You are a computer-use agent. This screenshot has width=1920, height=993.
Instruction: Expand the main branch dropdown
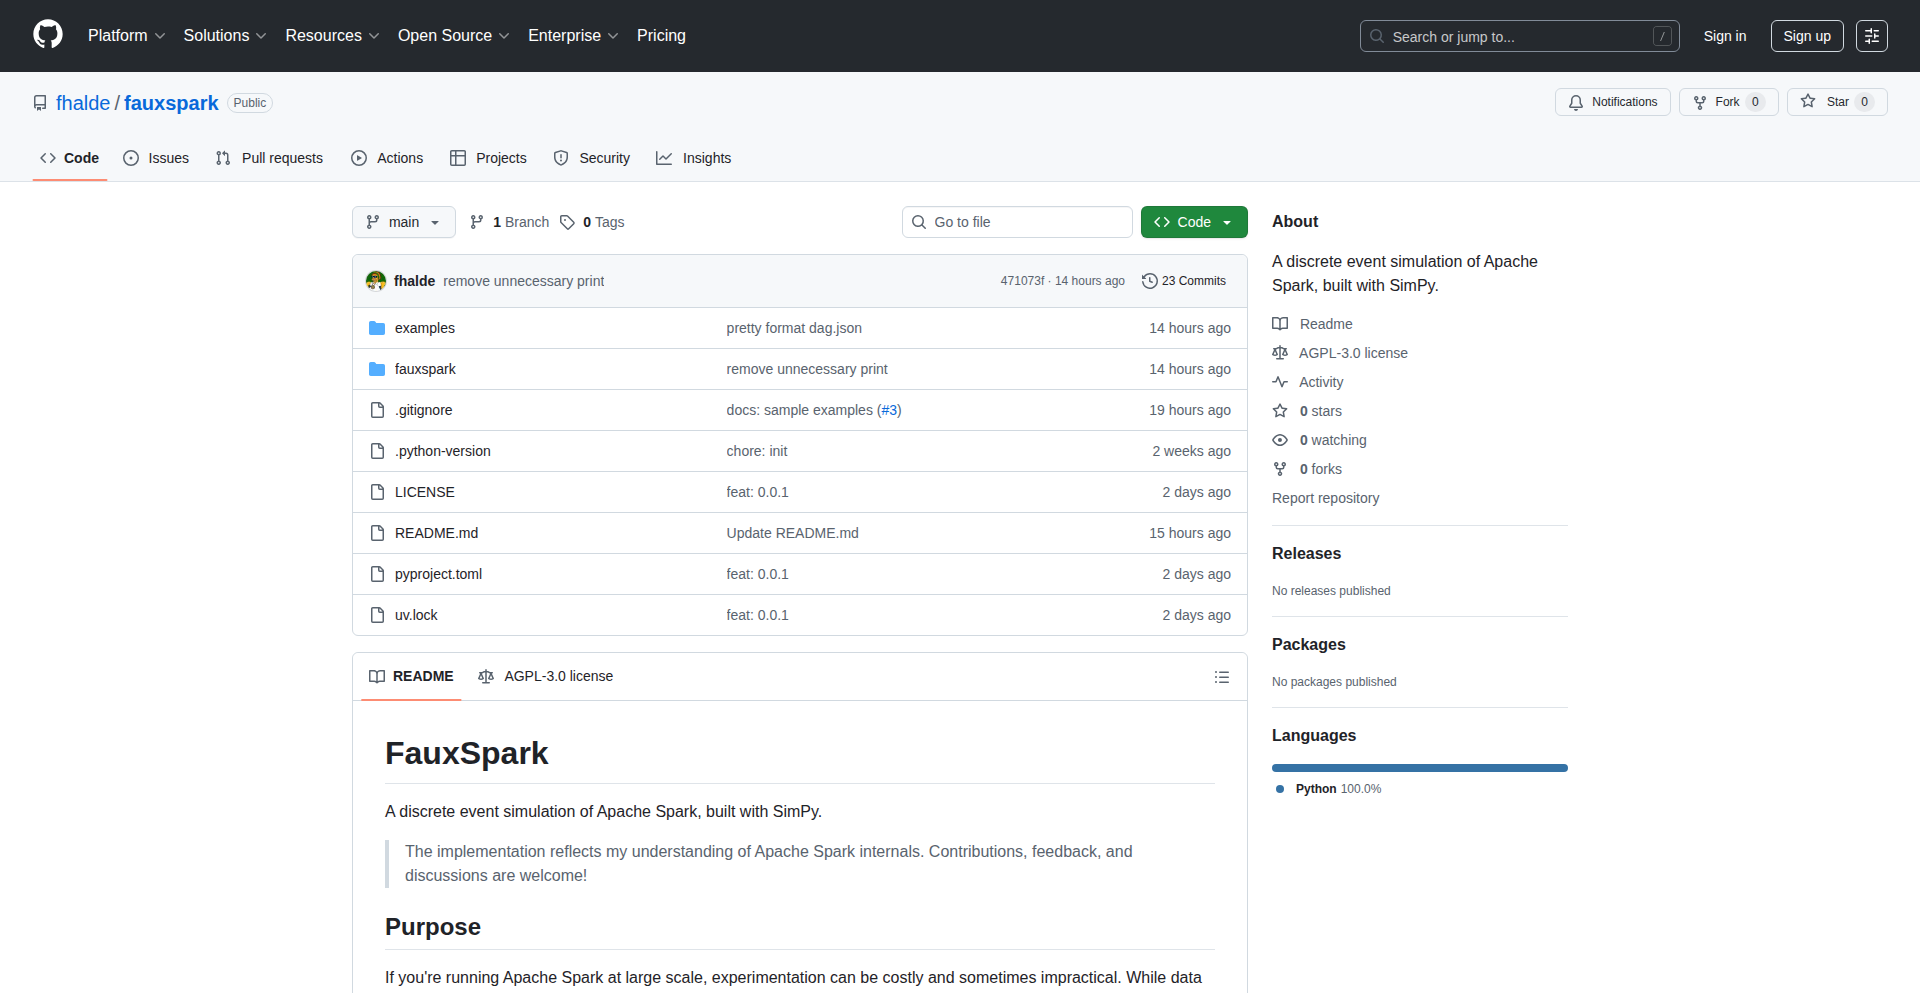(x=403, y=222)
